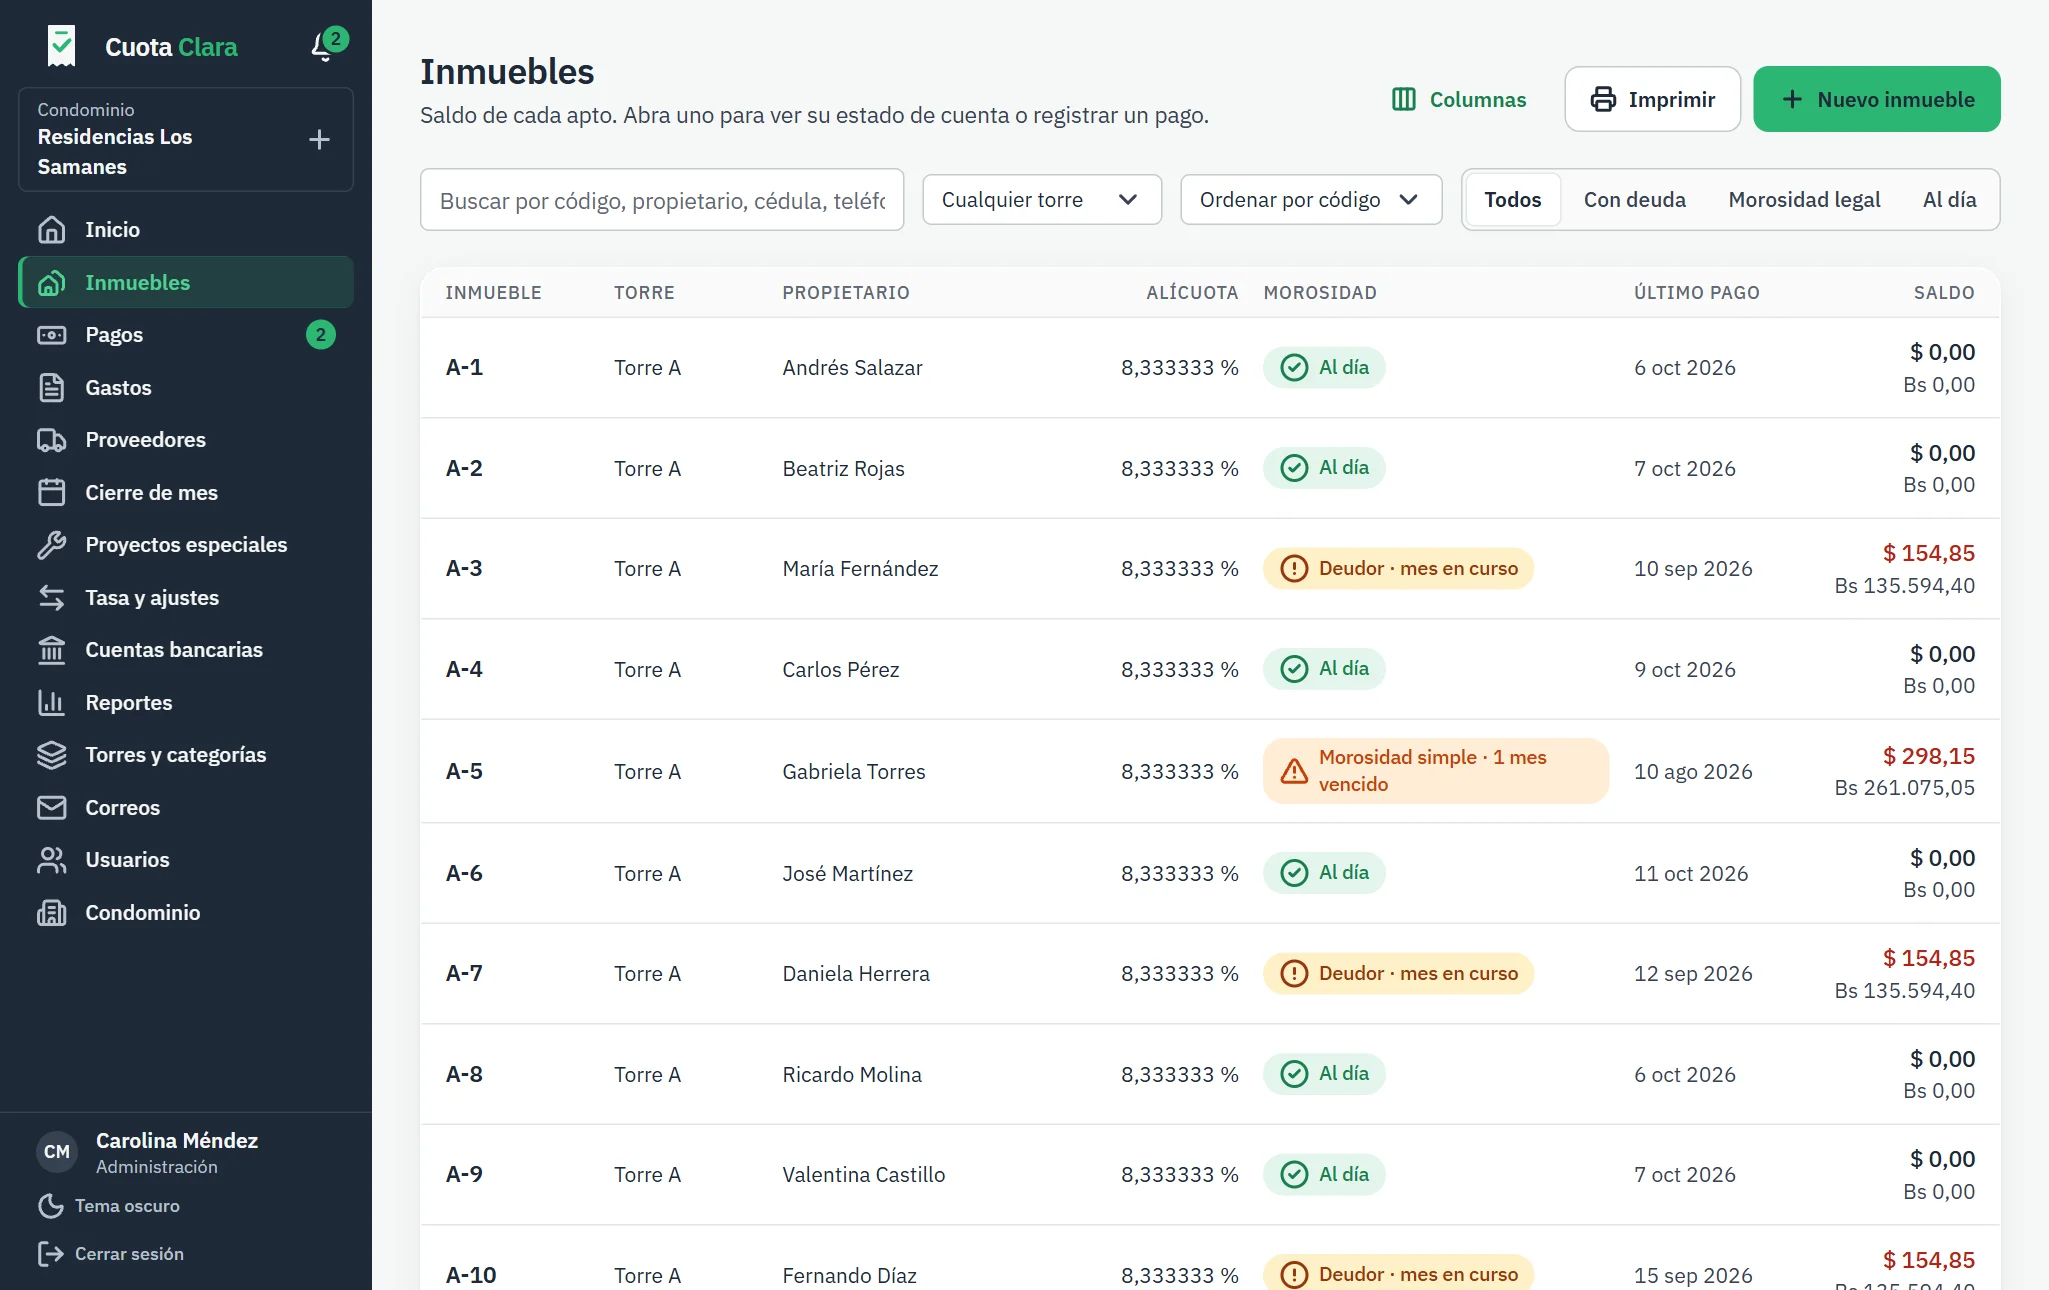Click the Proveedores truck icon

point(52,440)
